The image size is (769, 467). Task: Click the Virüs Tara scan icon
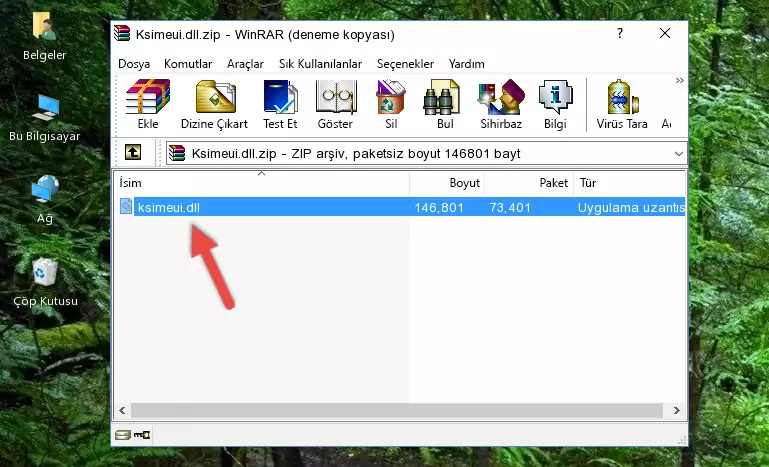[622, 104]
